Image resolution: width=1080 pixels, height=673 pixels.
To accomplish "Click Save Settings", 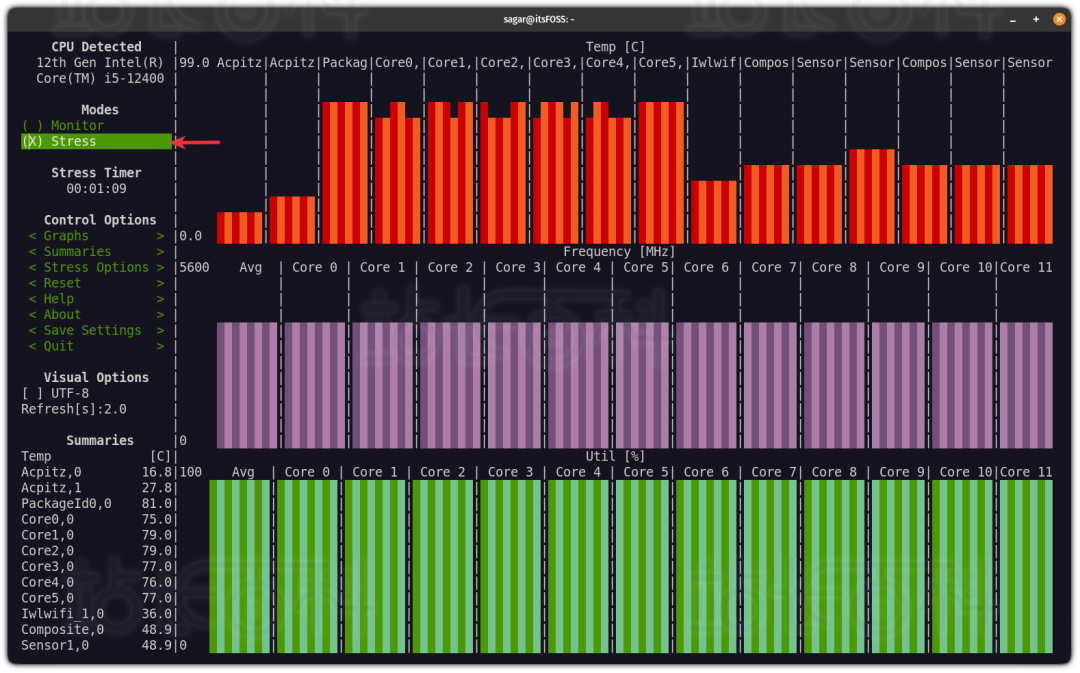I will [96, 331].
